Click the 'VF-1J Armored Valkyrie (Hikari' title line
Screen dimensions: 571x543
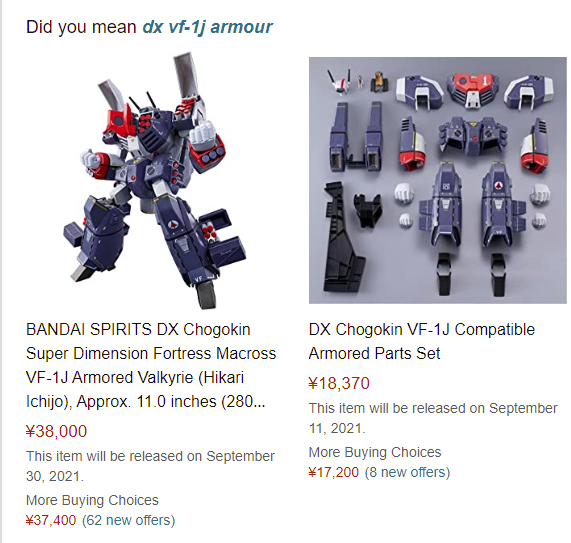coord(135,377)
